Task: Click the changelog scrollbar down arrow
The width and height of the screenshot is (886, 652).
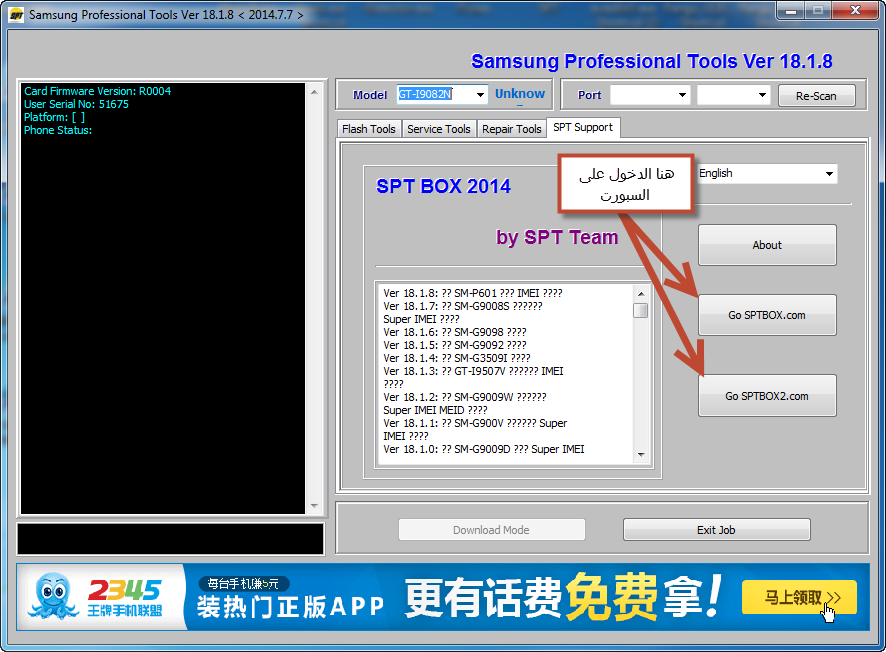Action: tap(641, 455)
